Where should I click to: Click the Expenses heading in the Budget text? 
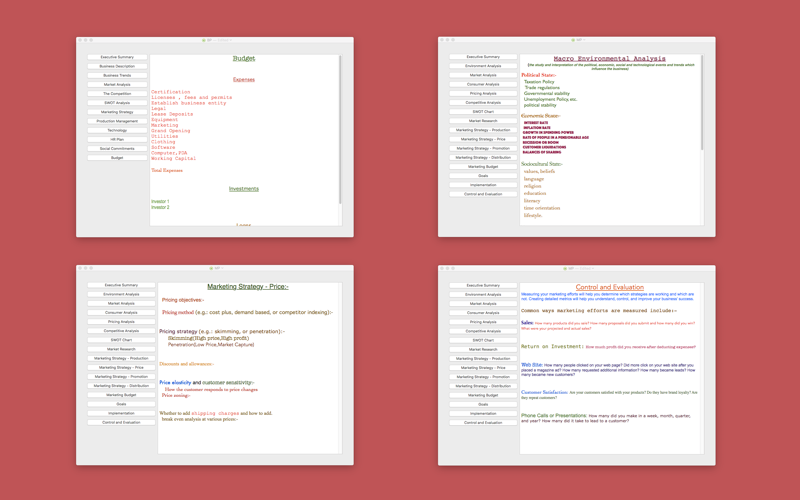pos(244,80)
